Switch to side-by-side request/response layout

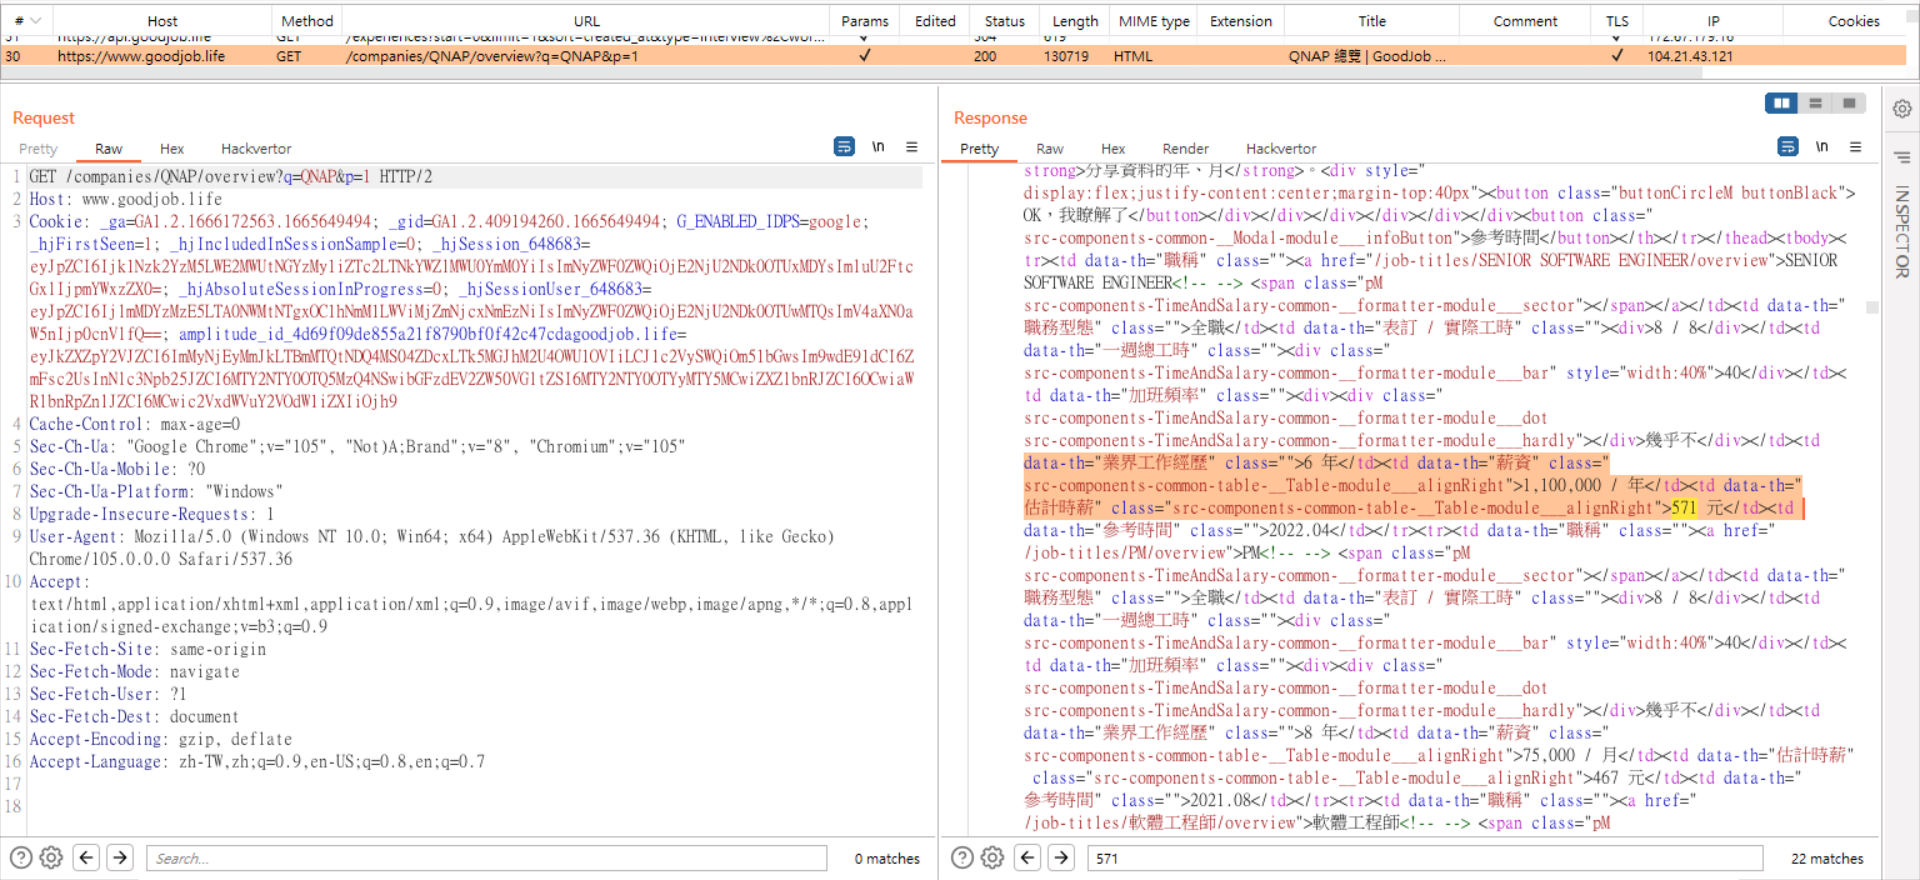[1781, 103]
